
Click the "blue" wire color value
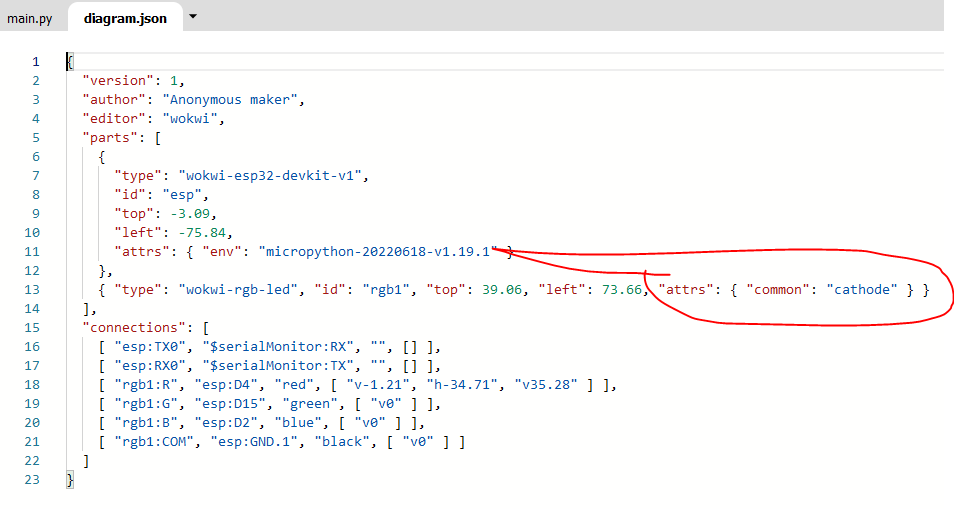(x=298, y=423)
